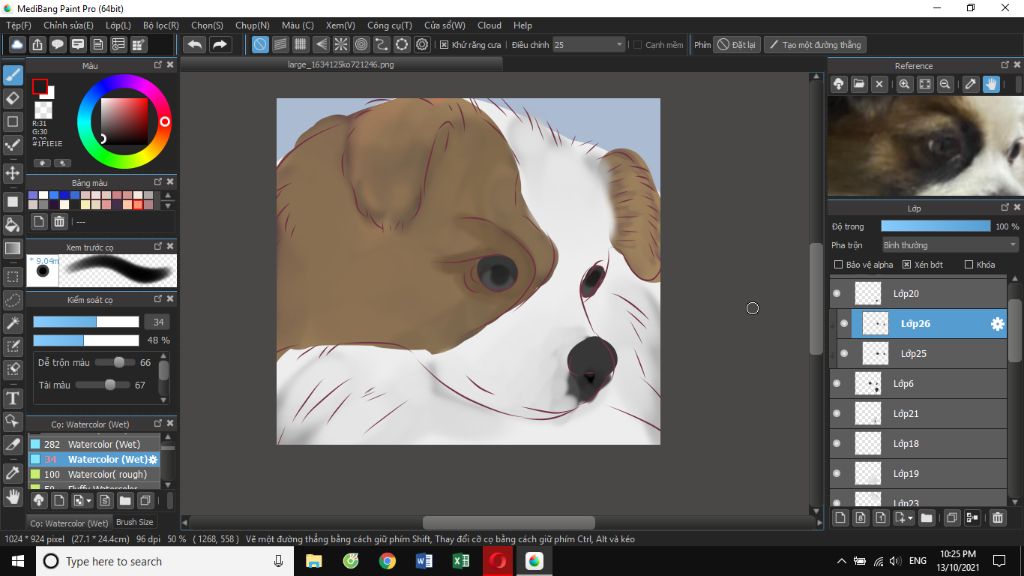Enable the radial snap guide icon
Viewport: 1024px width, 576px height.
(x=341, y=45)
